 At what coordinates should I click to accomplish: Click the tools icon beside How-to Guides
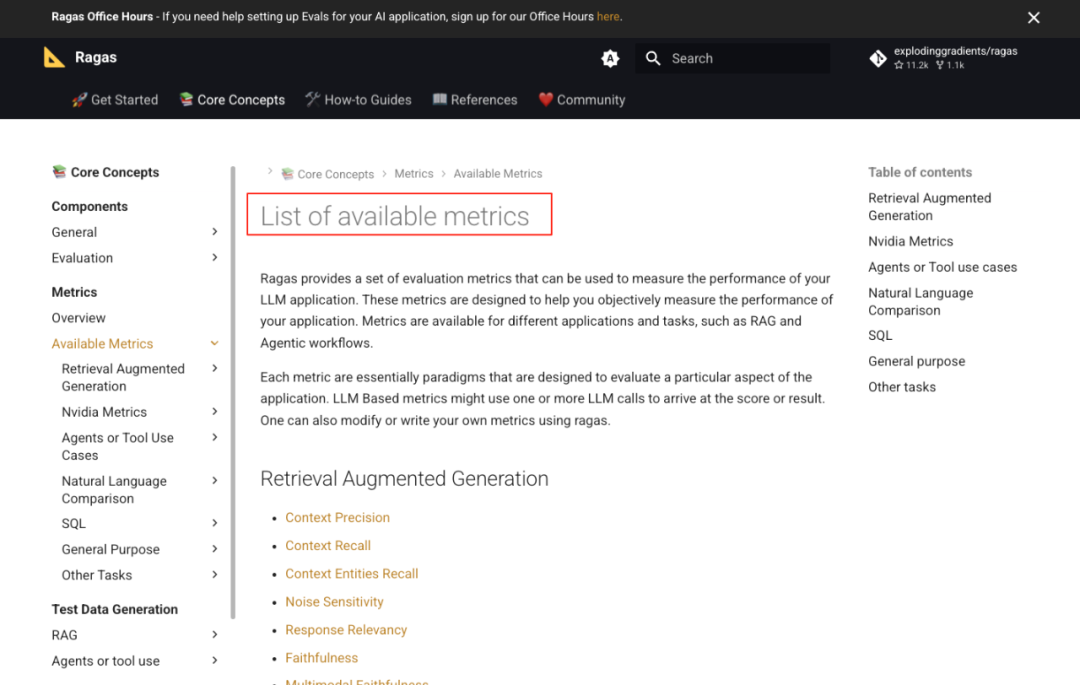[x=313, y=99]
